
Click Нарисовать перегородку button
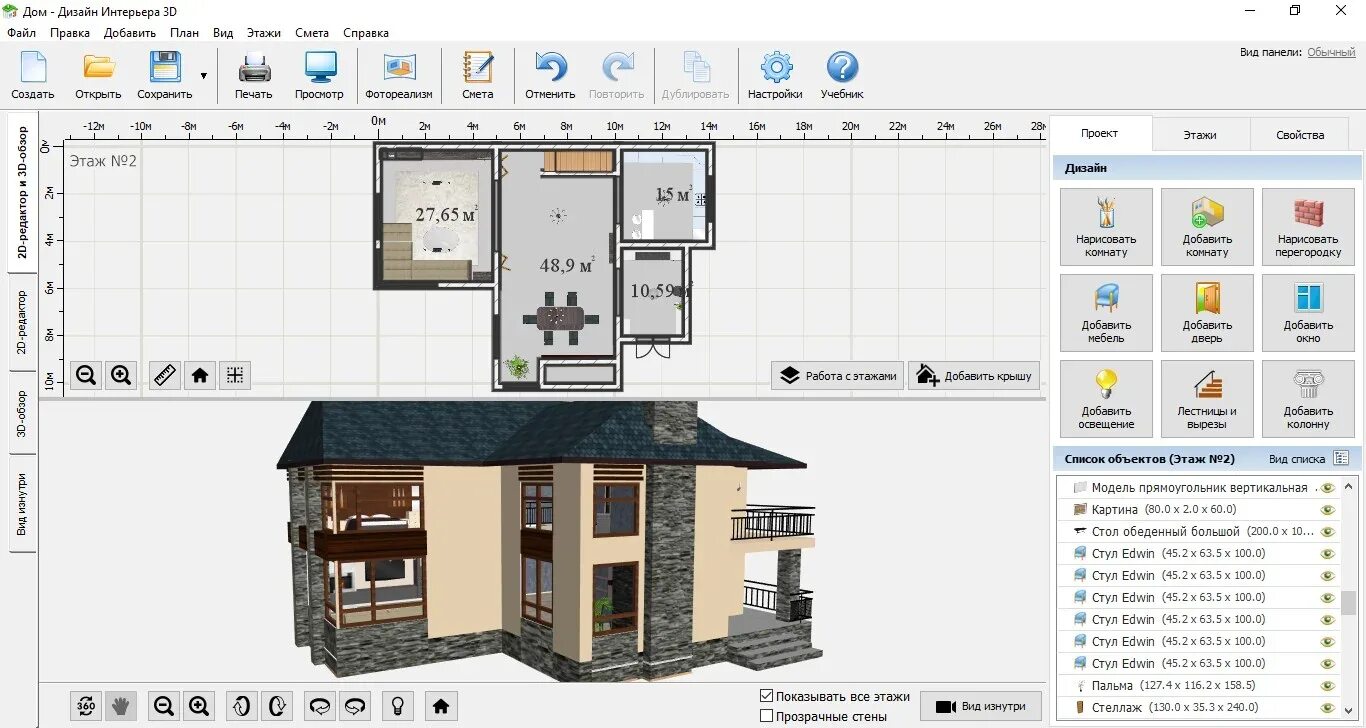pos(1308,227)
